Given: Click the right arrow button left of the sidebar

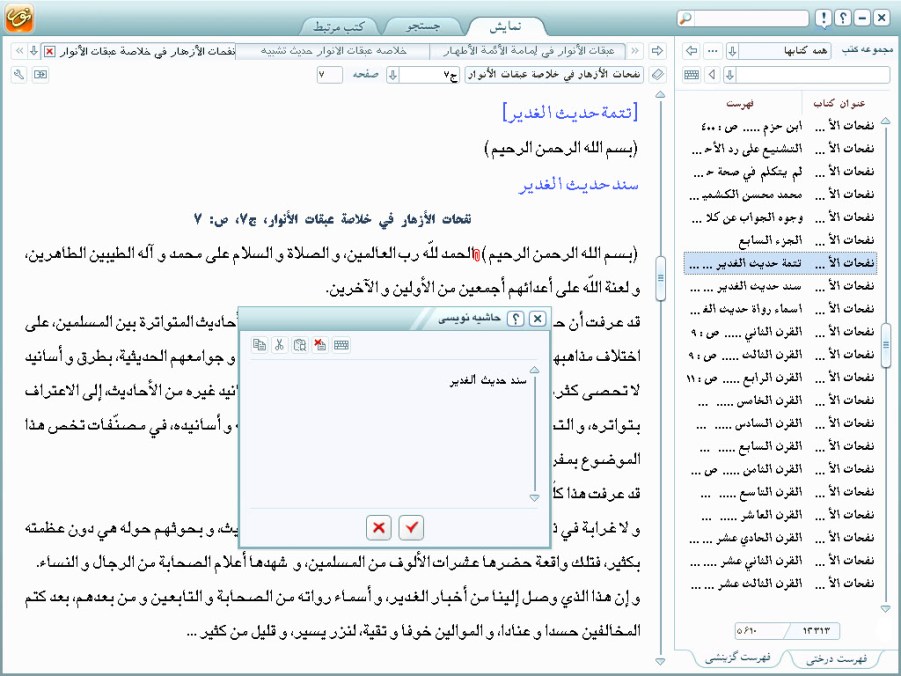Looking at the screenshot, I should [x=657, y=51].
